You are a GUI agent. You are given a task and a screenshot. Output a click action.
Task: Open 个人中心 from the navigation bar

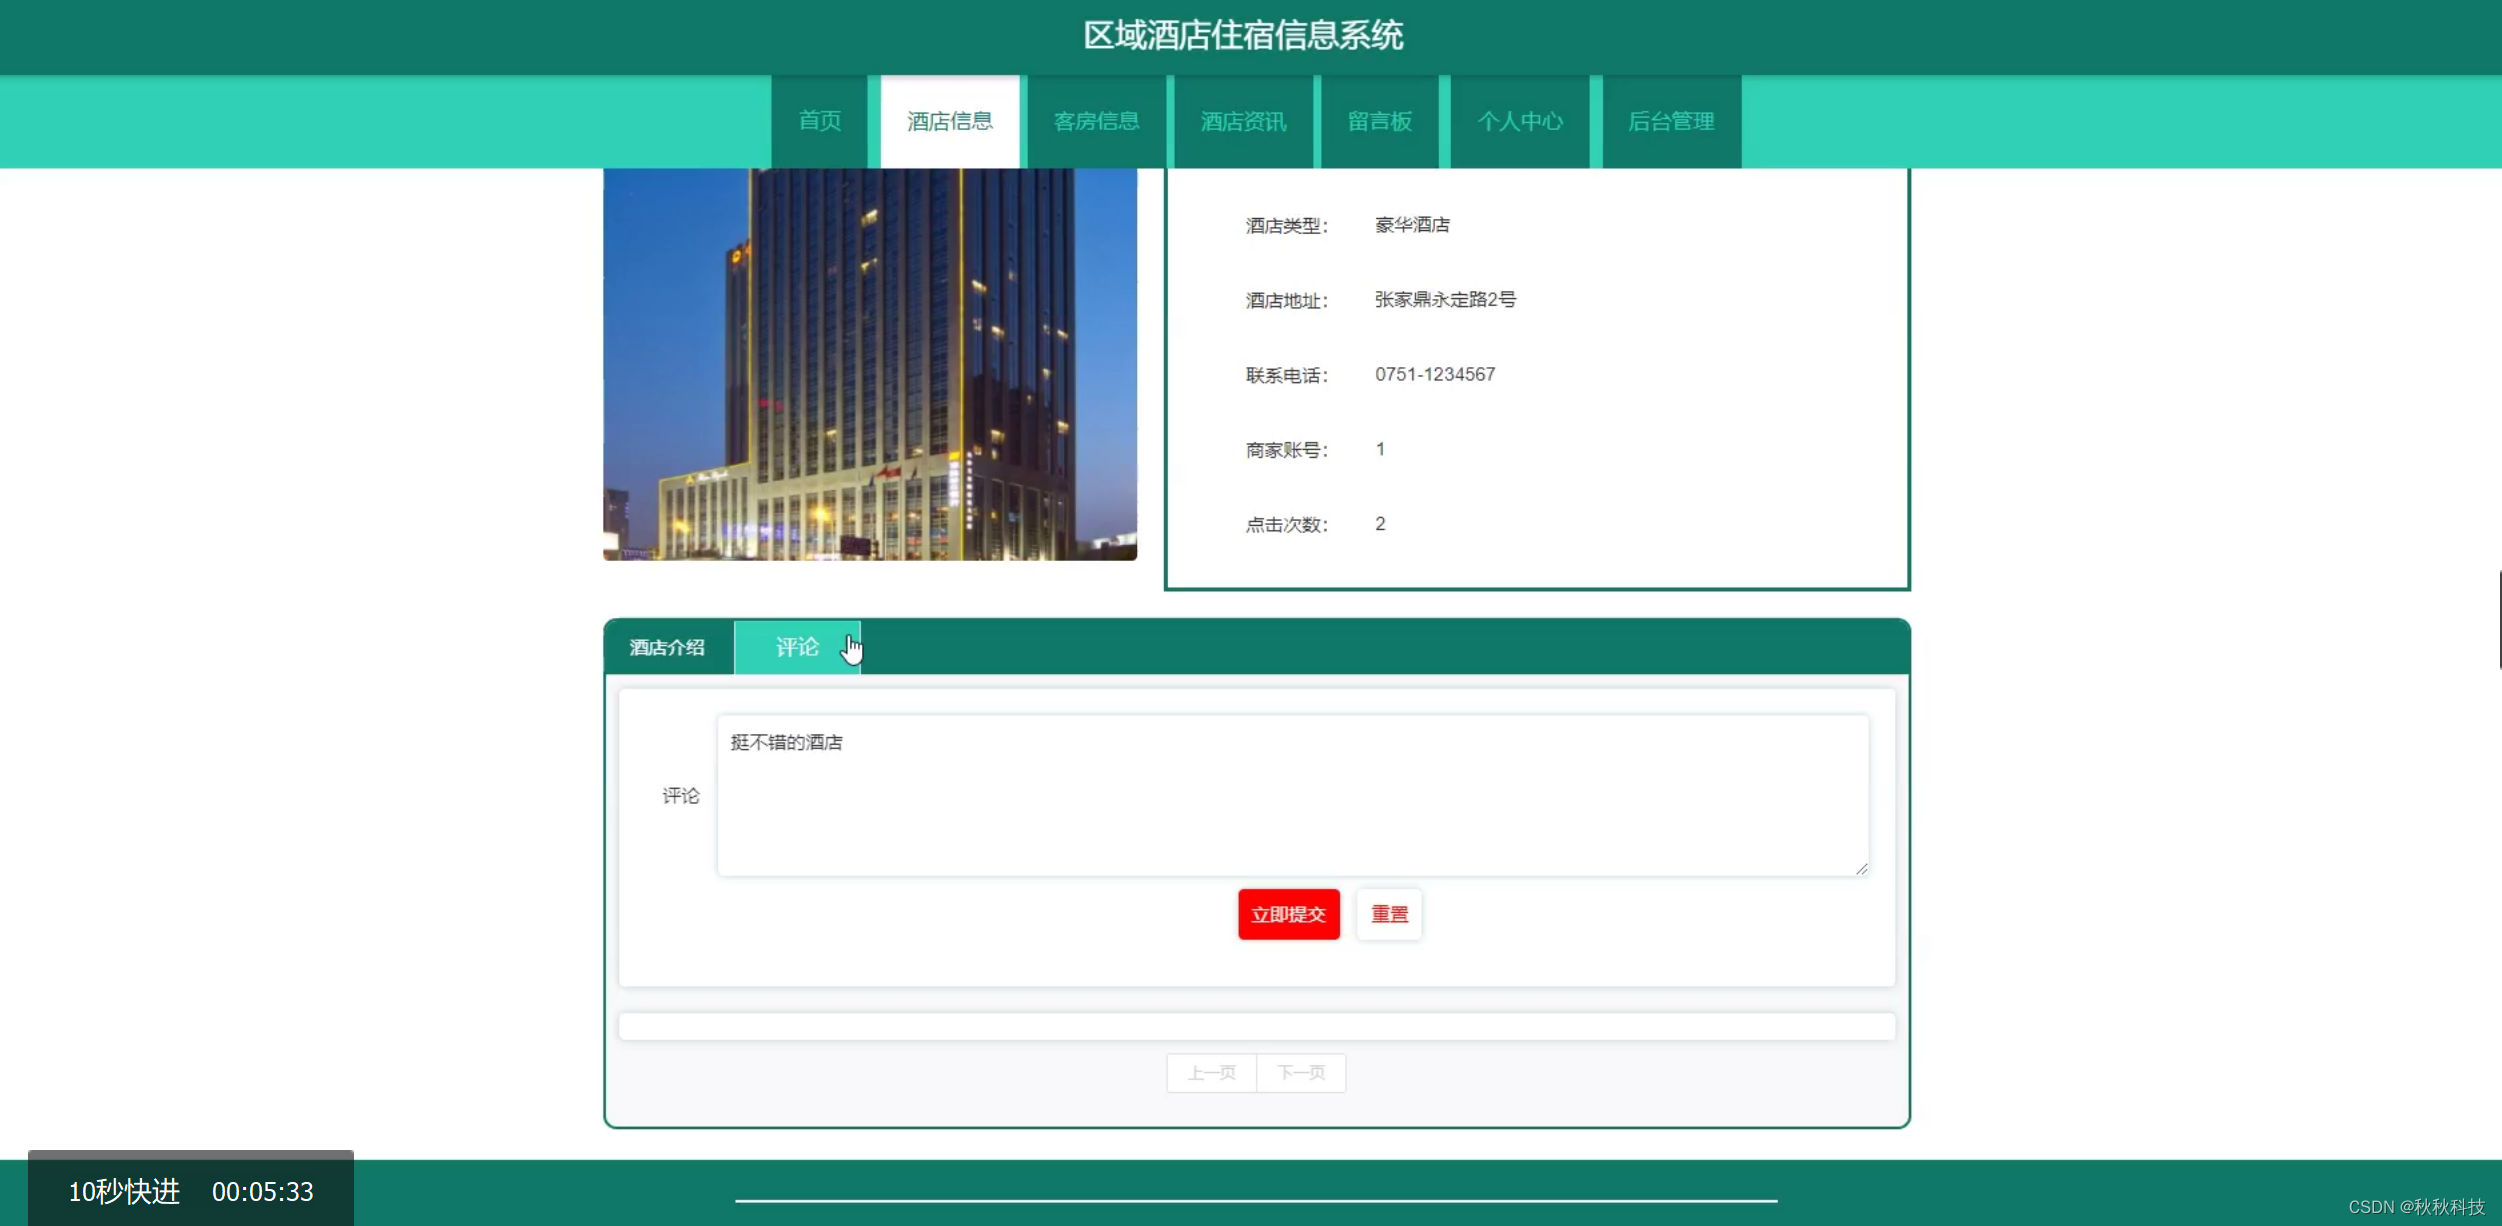1519,121
